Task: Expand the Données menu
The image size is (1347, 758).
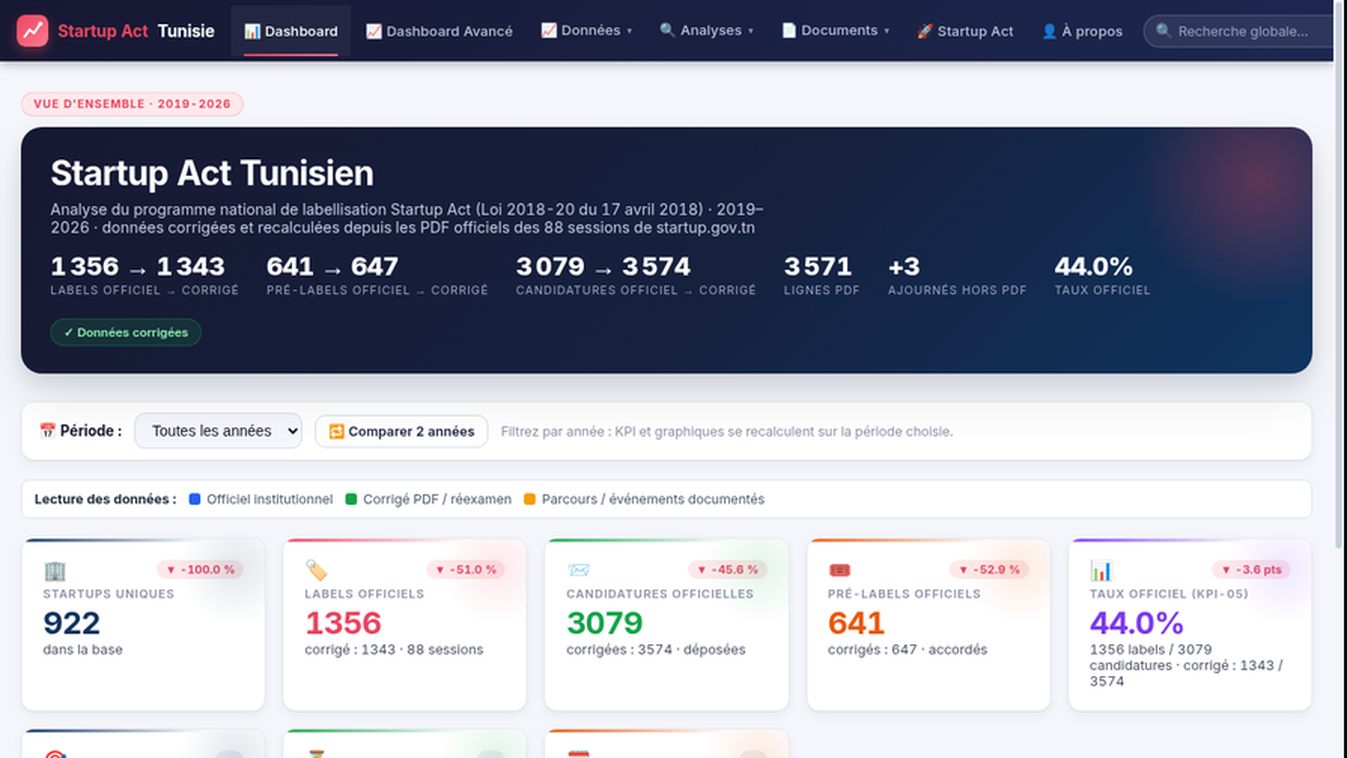Action: 586,31
